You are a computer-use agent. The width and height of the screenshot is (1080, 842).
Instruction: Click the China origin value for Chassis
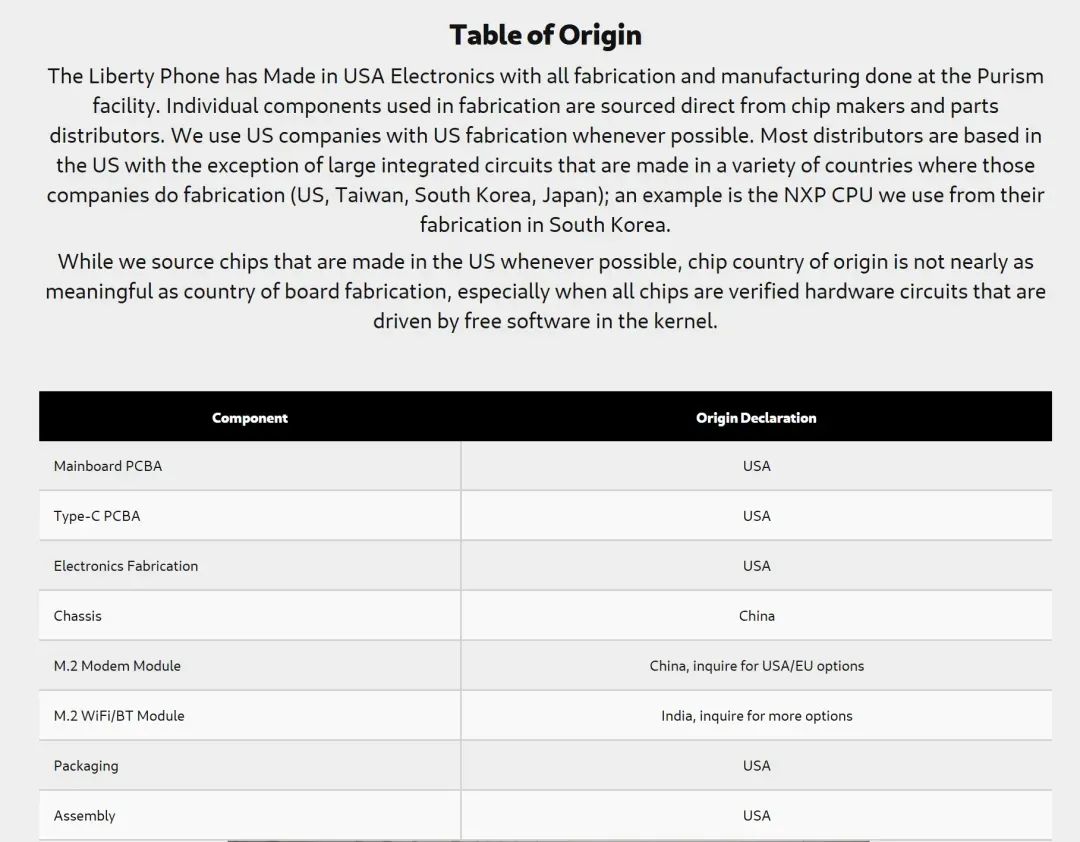756,616
